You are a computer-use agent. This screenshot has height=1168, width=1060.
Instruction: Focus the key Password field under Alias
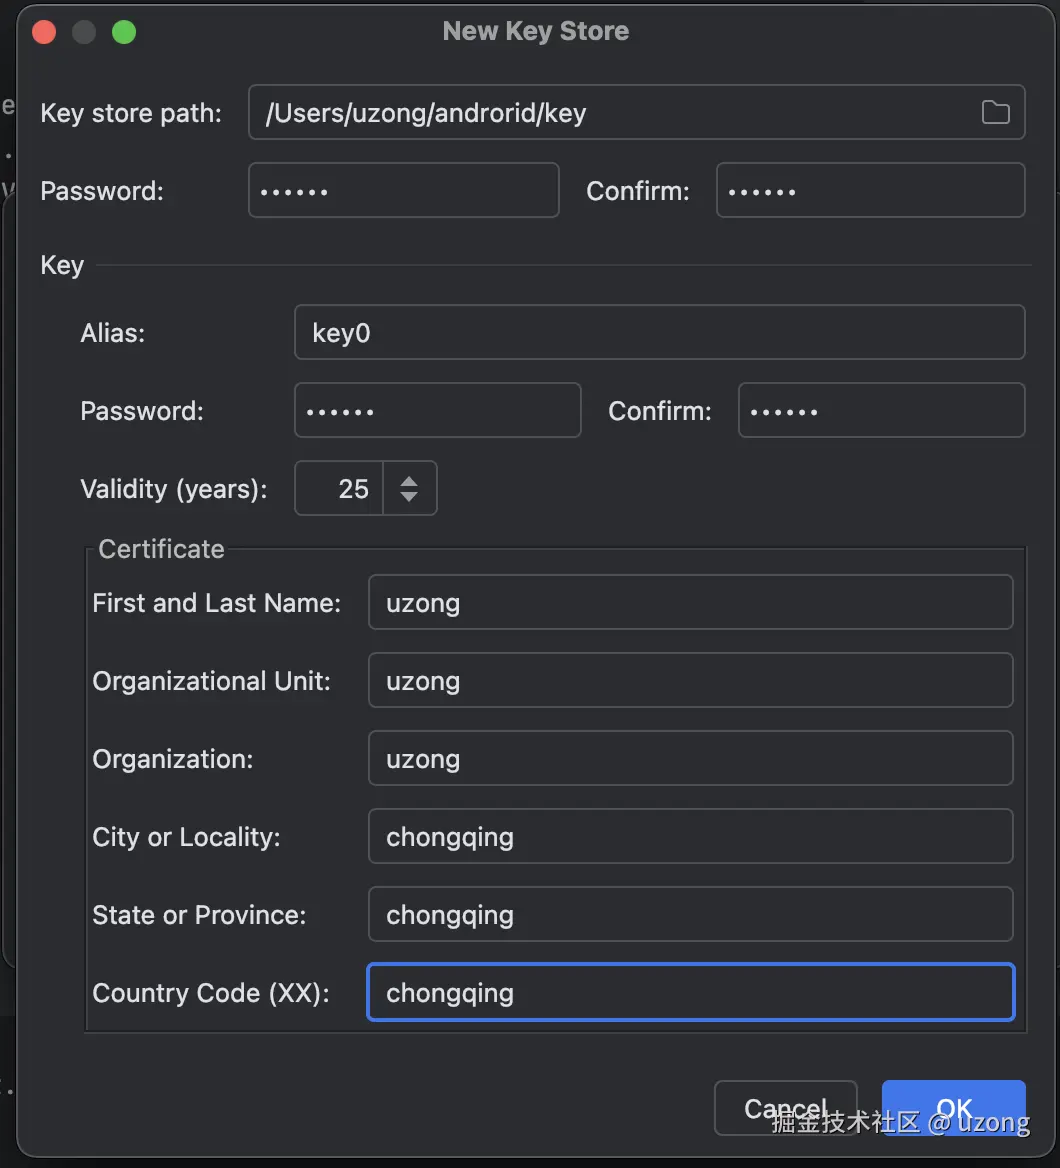(437, 410)
